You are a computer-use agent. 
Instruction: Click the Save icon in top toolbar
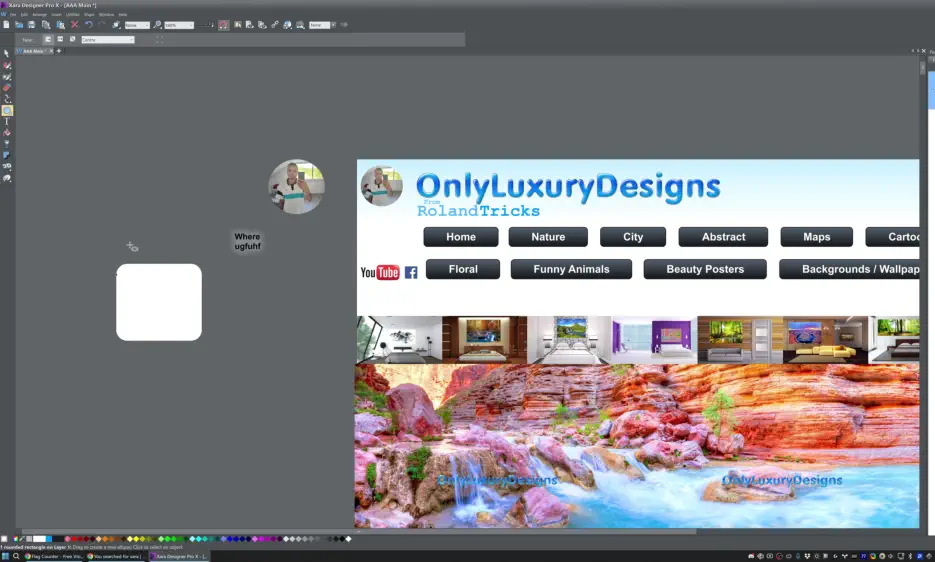click(x=32, y=25)
